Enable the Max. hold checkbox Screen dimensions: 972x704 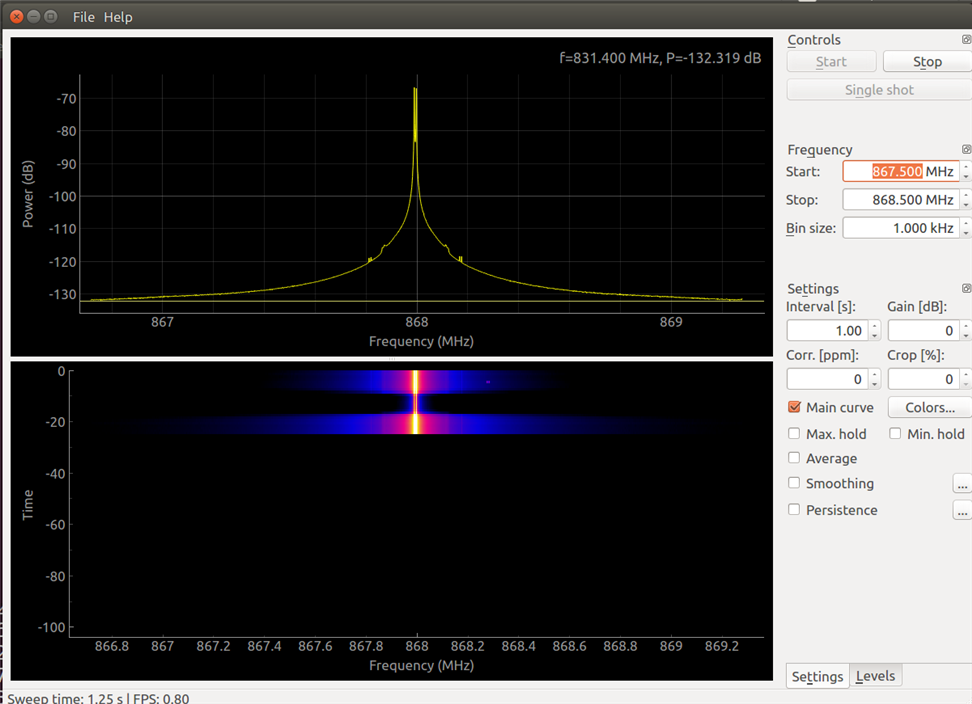click(x=795, y=434)
